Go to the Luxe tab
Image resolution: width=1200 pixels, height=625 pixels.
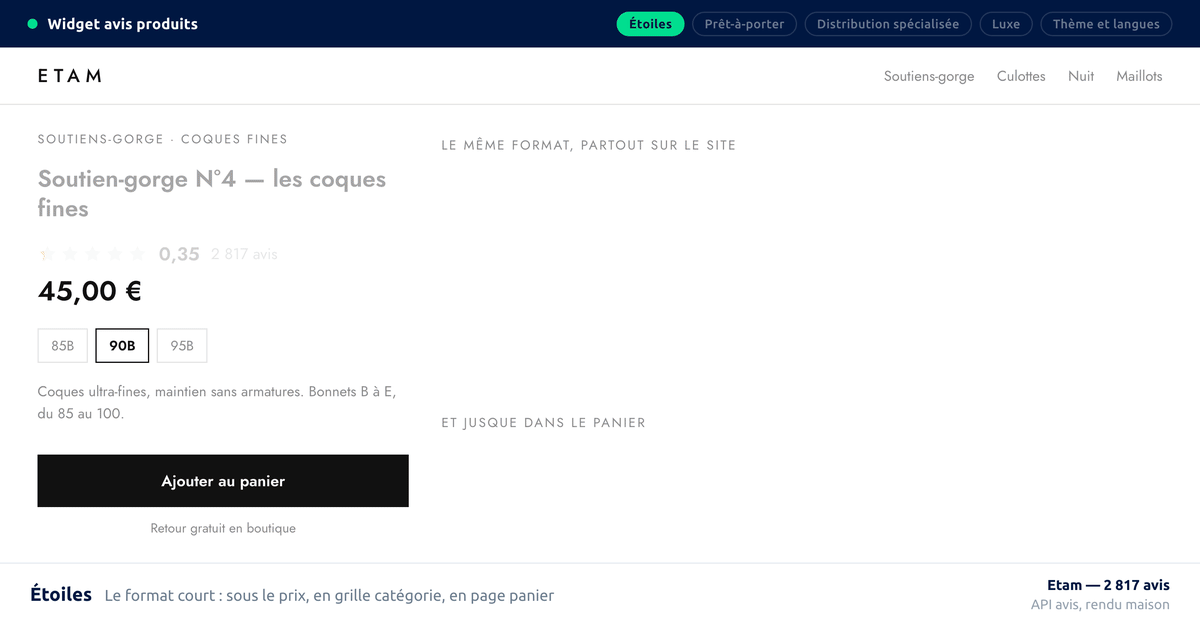tap(1006, 24)
